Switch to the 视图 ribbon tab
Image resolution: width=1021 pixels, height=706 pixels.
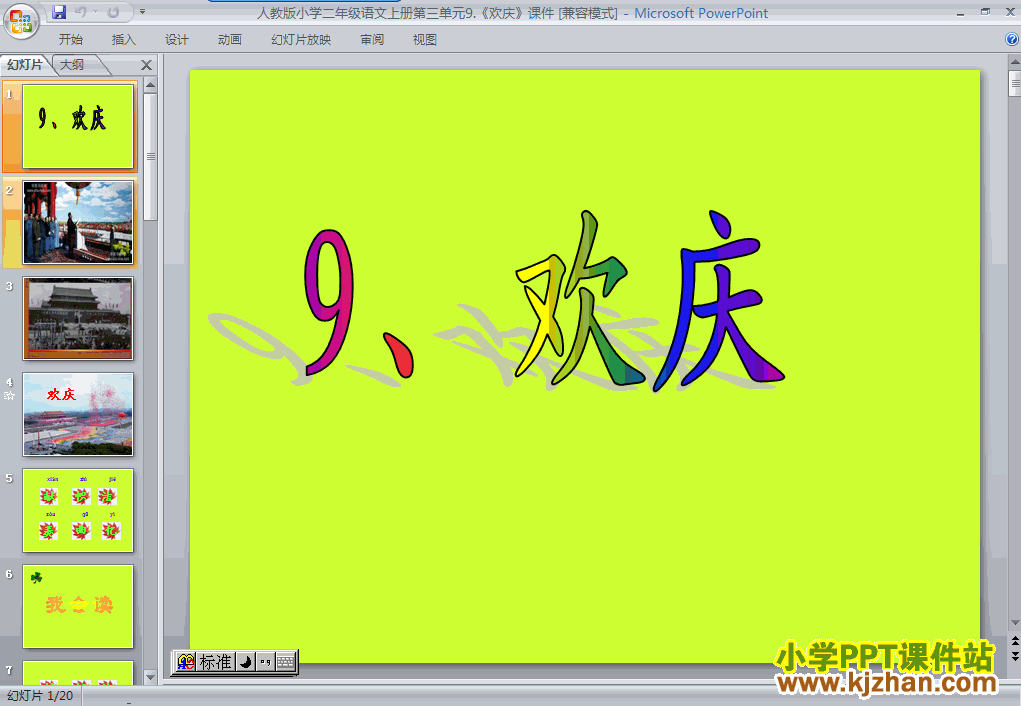[425, 40]
